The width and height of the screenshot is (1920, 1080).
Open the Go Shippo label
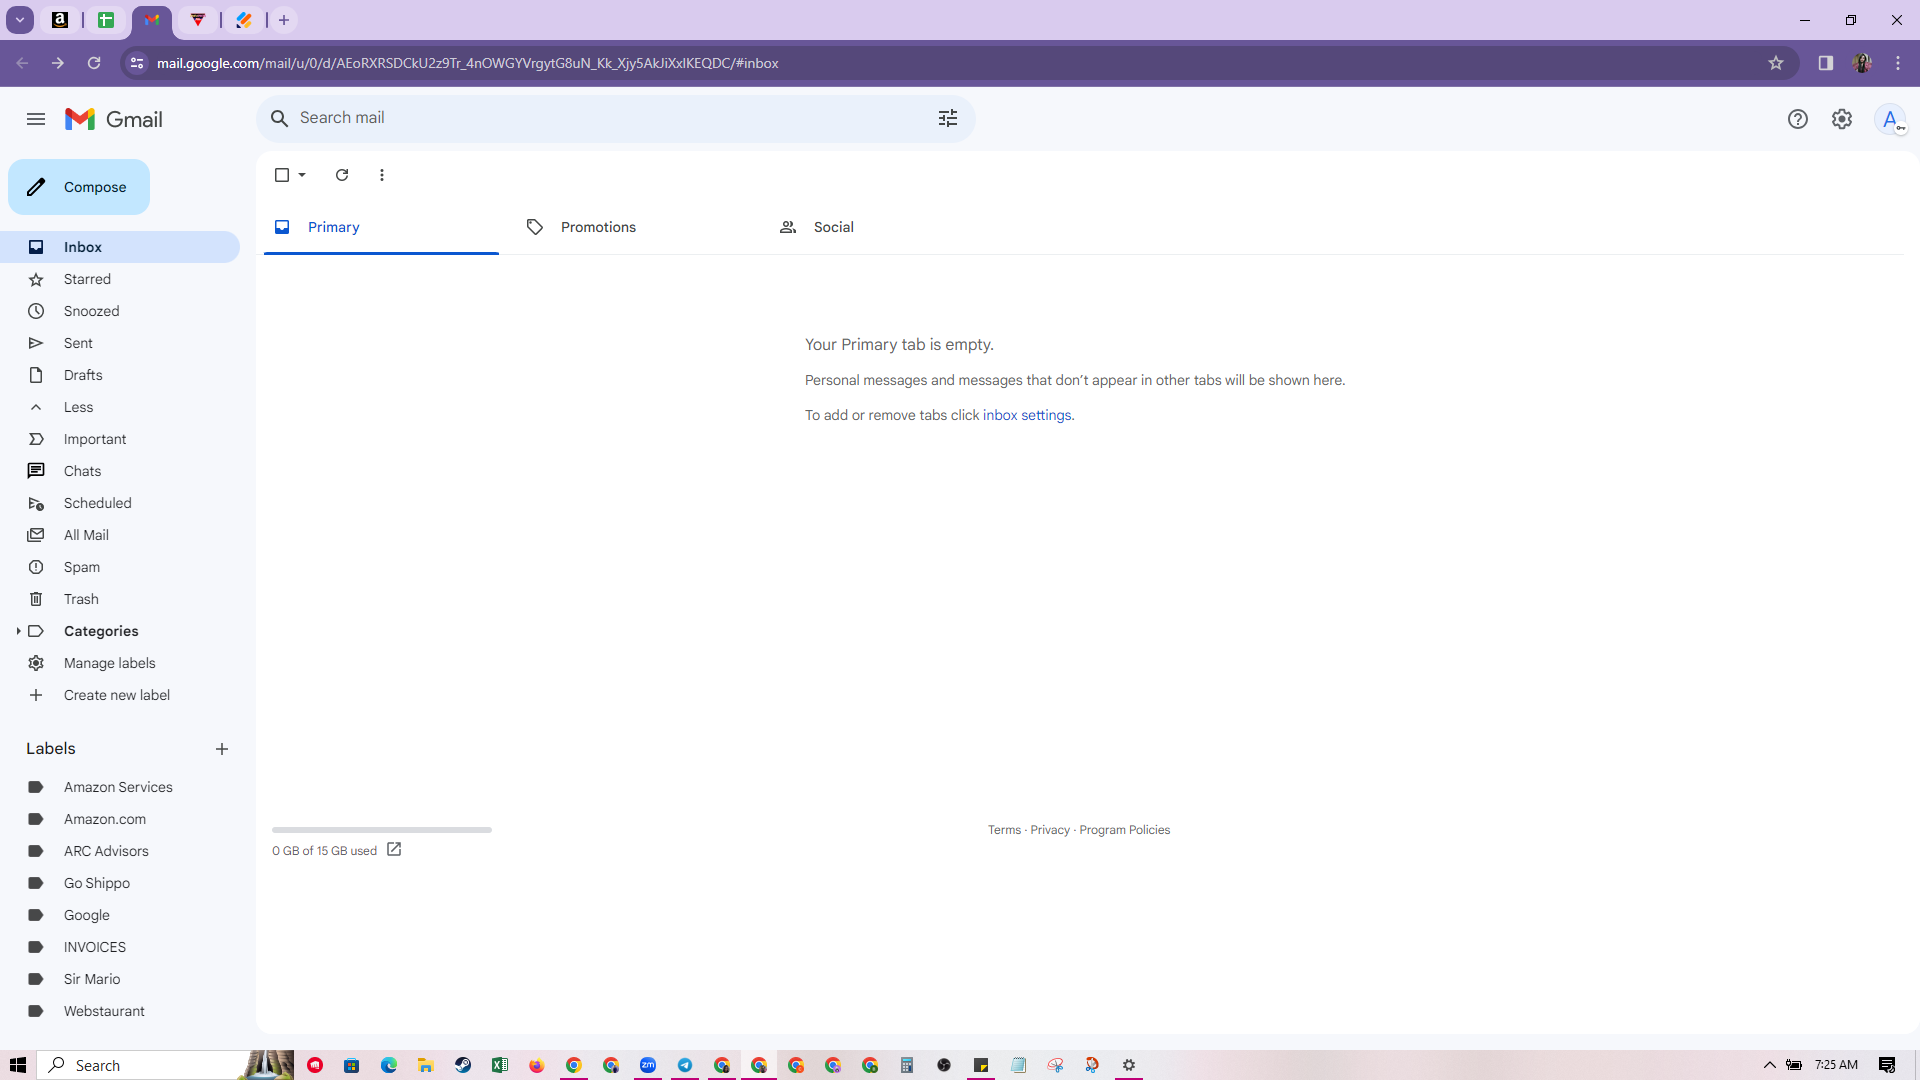120,883
